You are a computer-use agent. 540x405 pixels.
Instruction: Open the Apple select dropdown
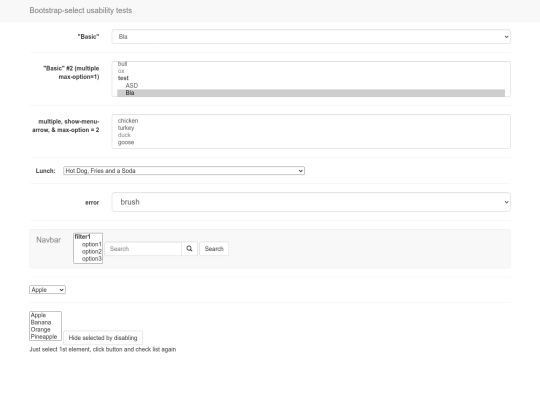[48, 290]
